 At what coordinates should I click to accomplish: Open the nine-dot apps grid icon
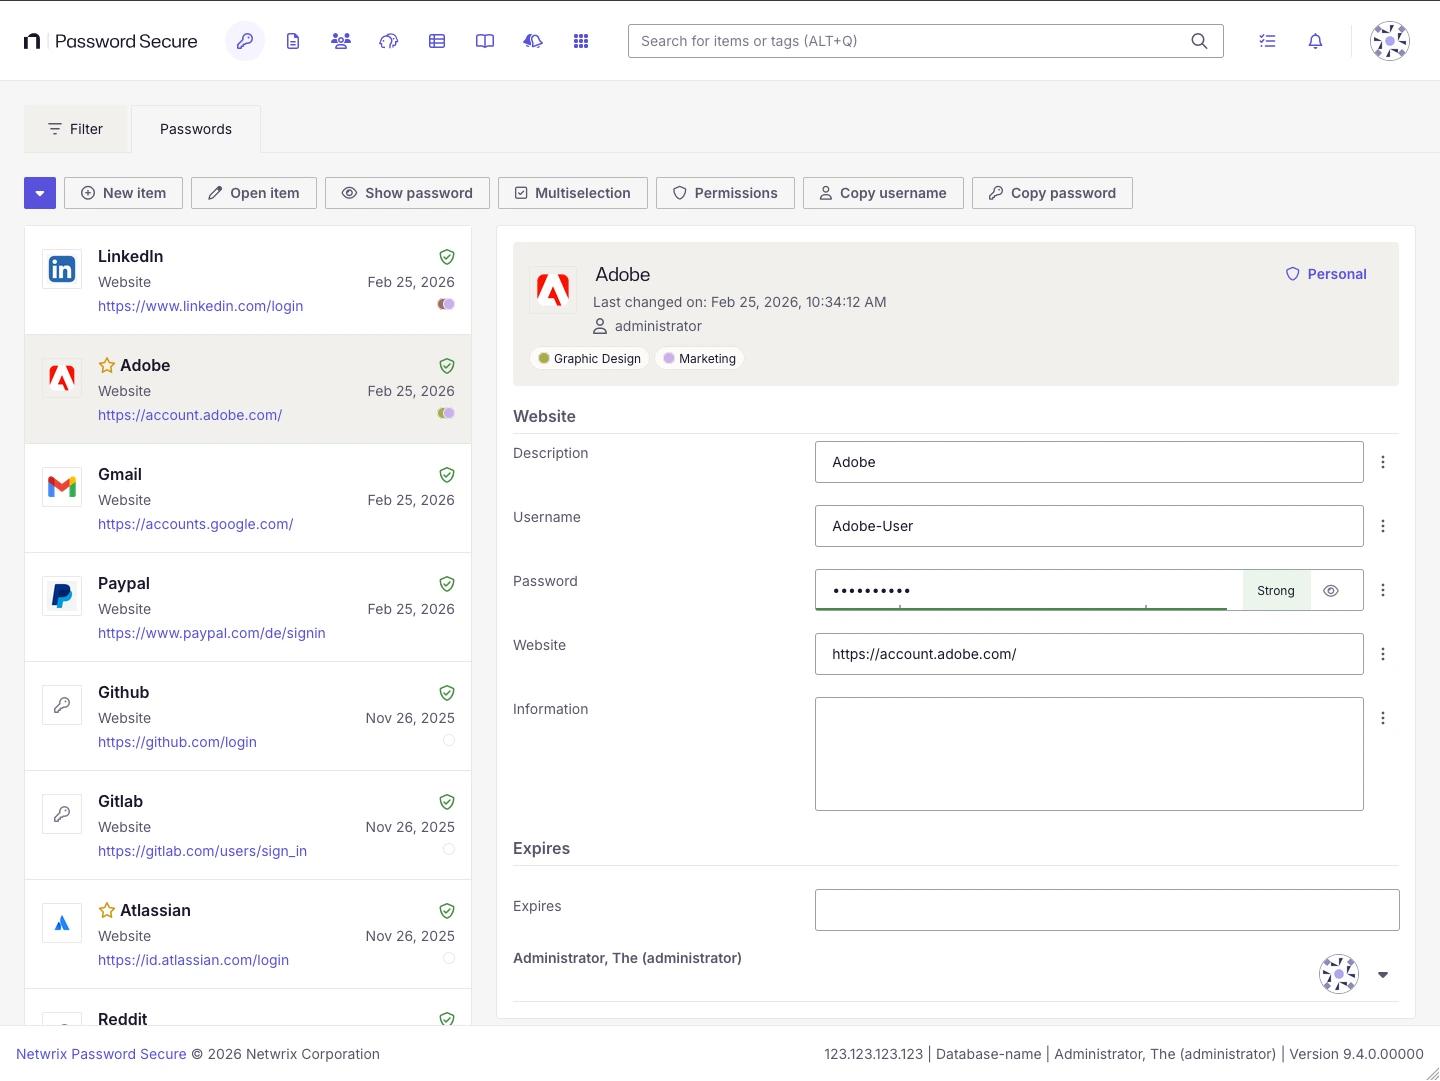pos(581,41)
